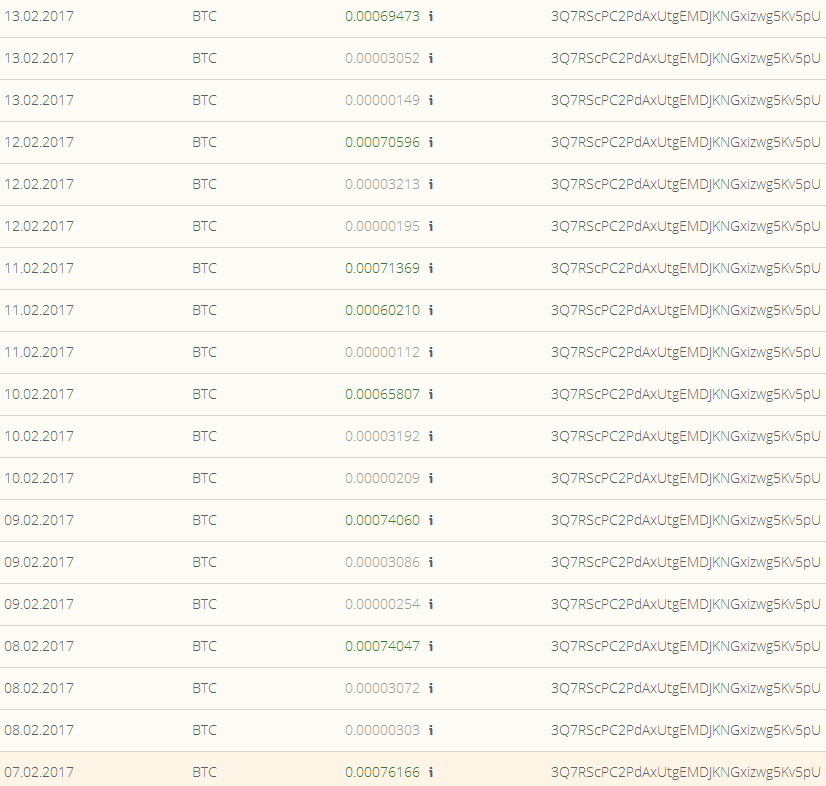Select amount 0.00000209

pyautogui.click(x=382, y=478)
